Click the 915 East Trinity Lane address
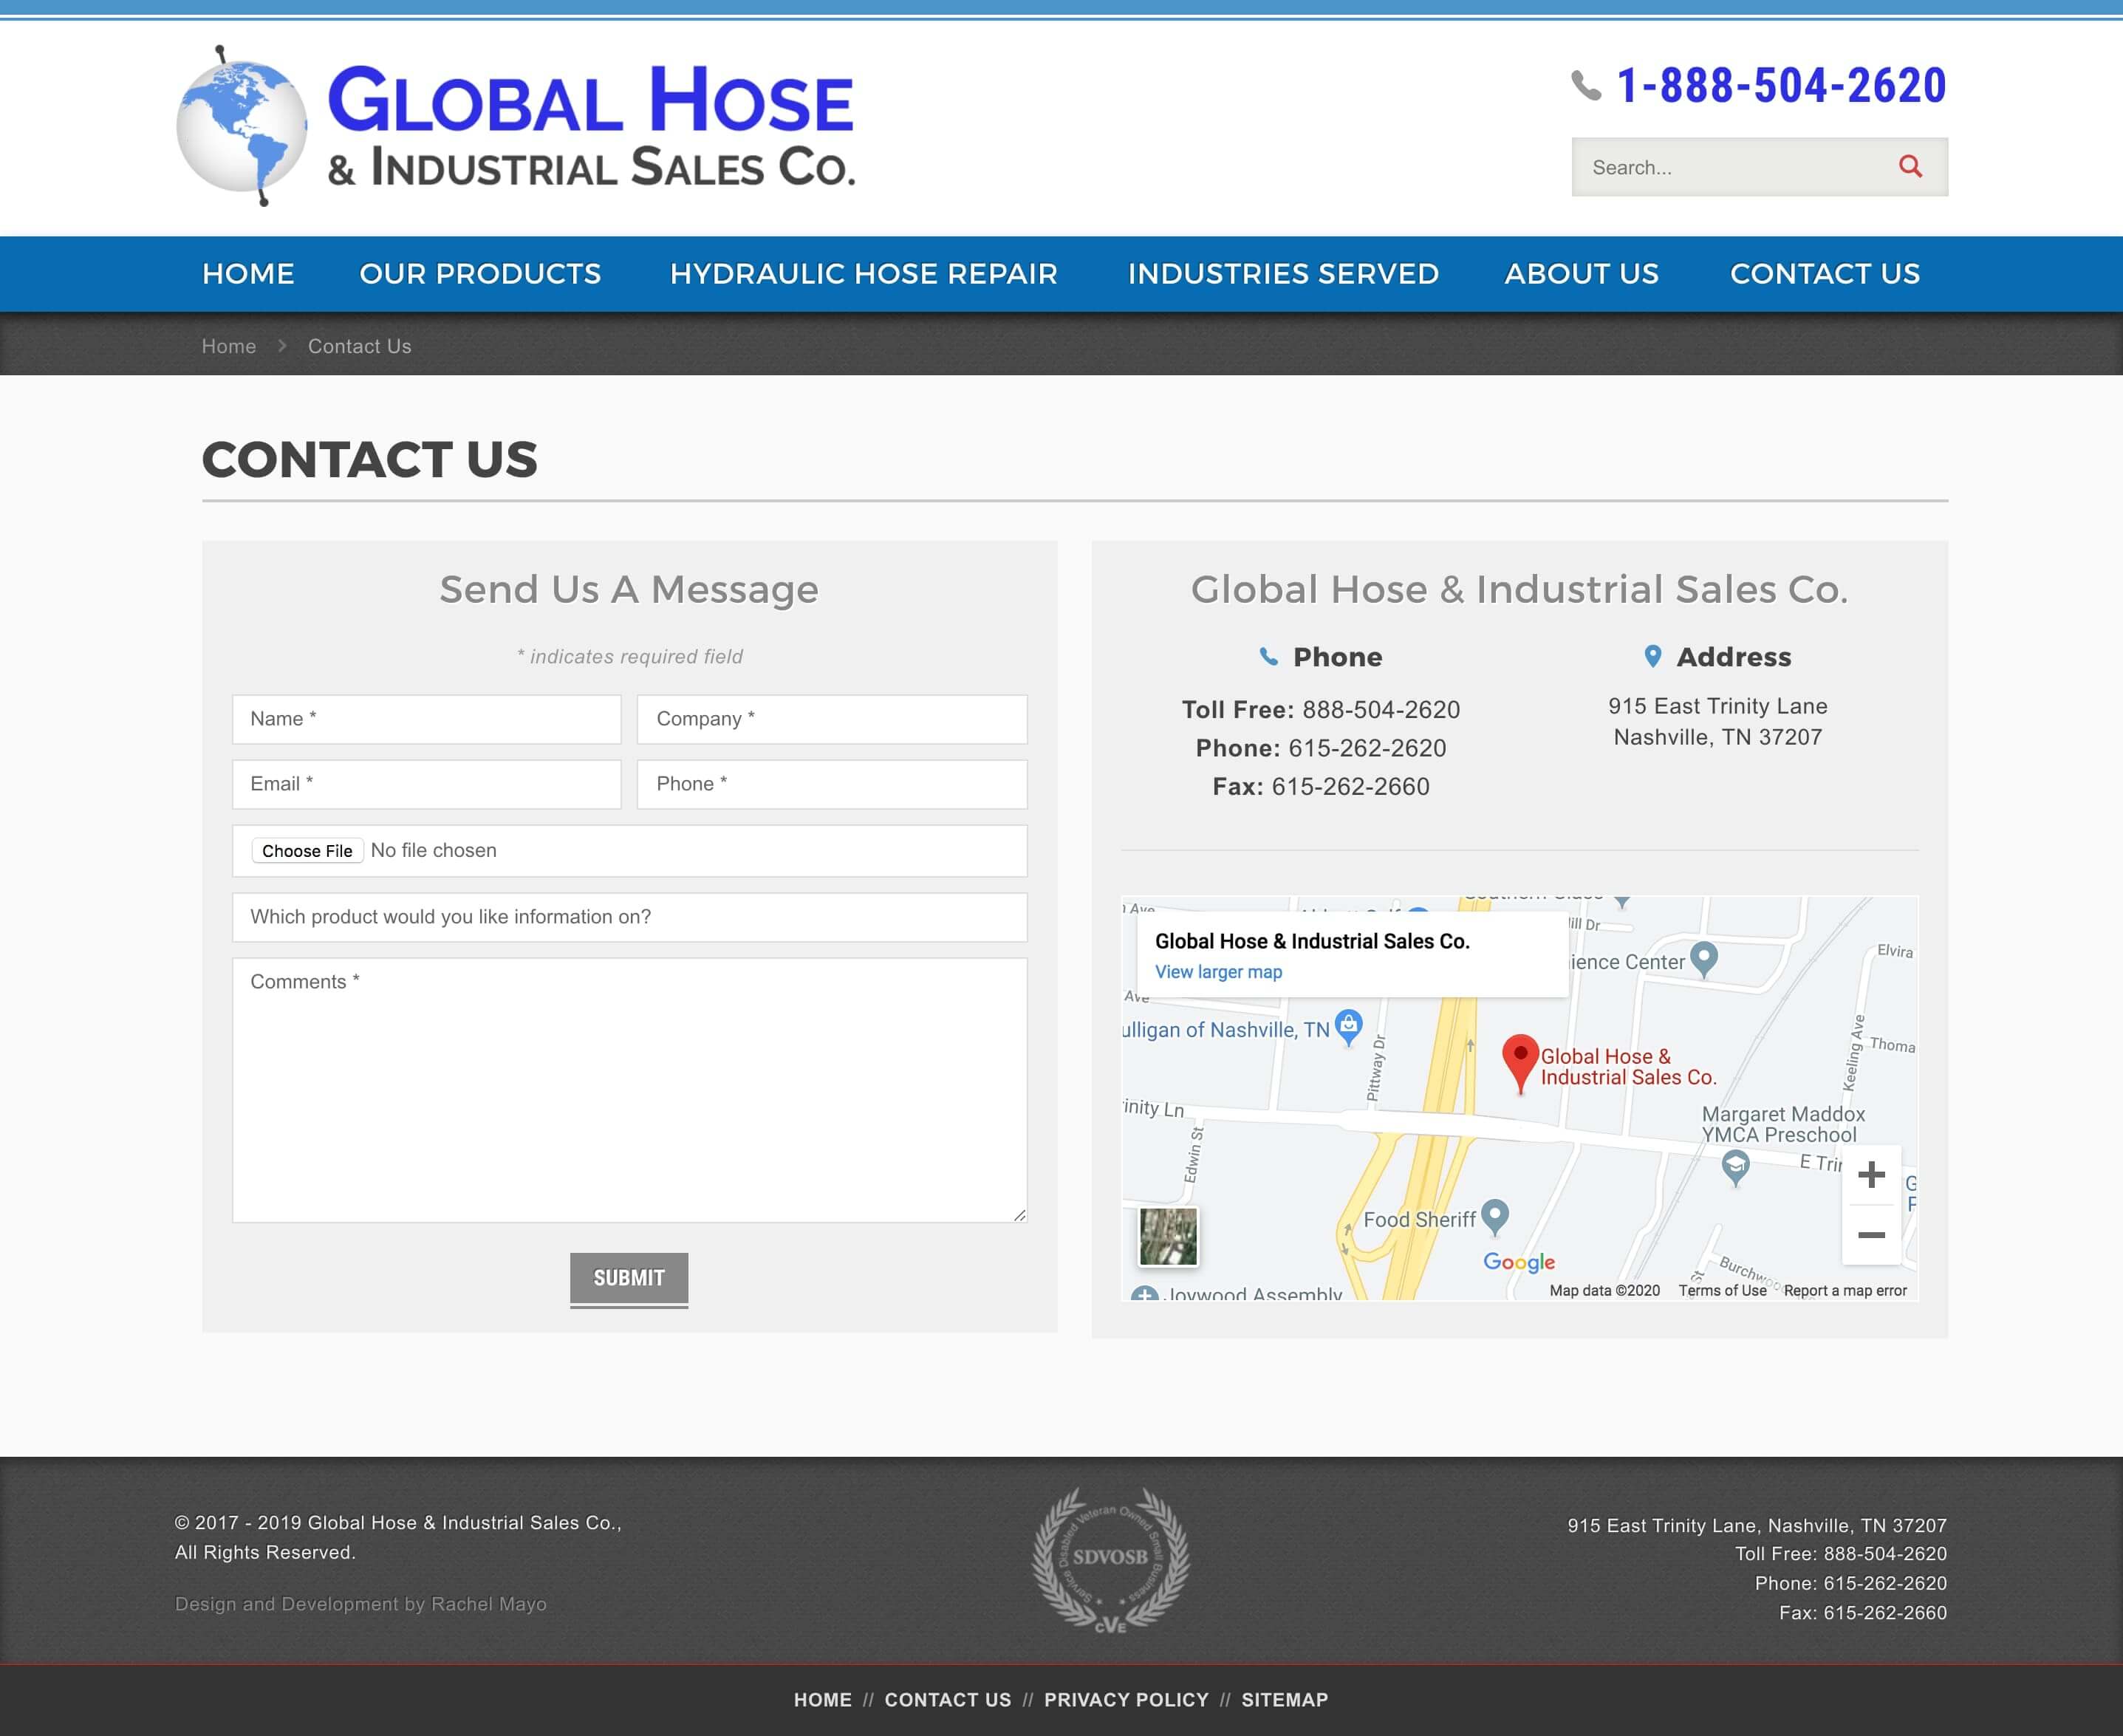Viewport: 2123px width, 1736px height. [x=1718, y=721]
